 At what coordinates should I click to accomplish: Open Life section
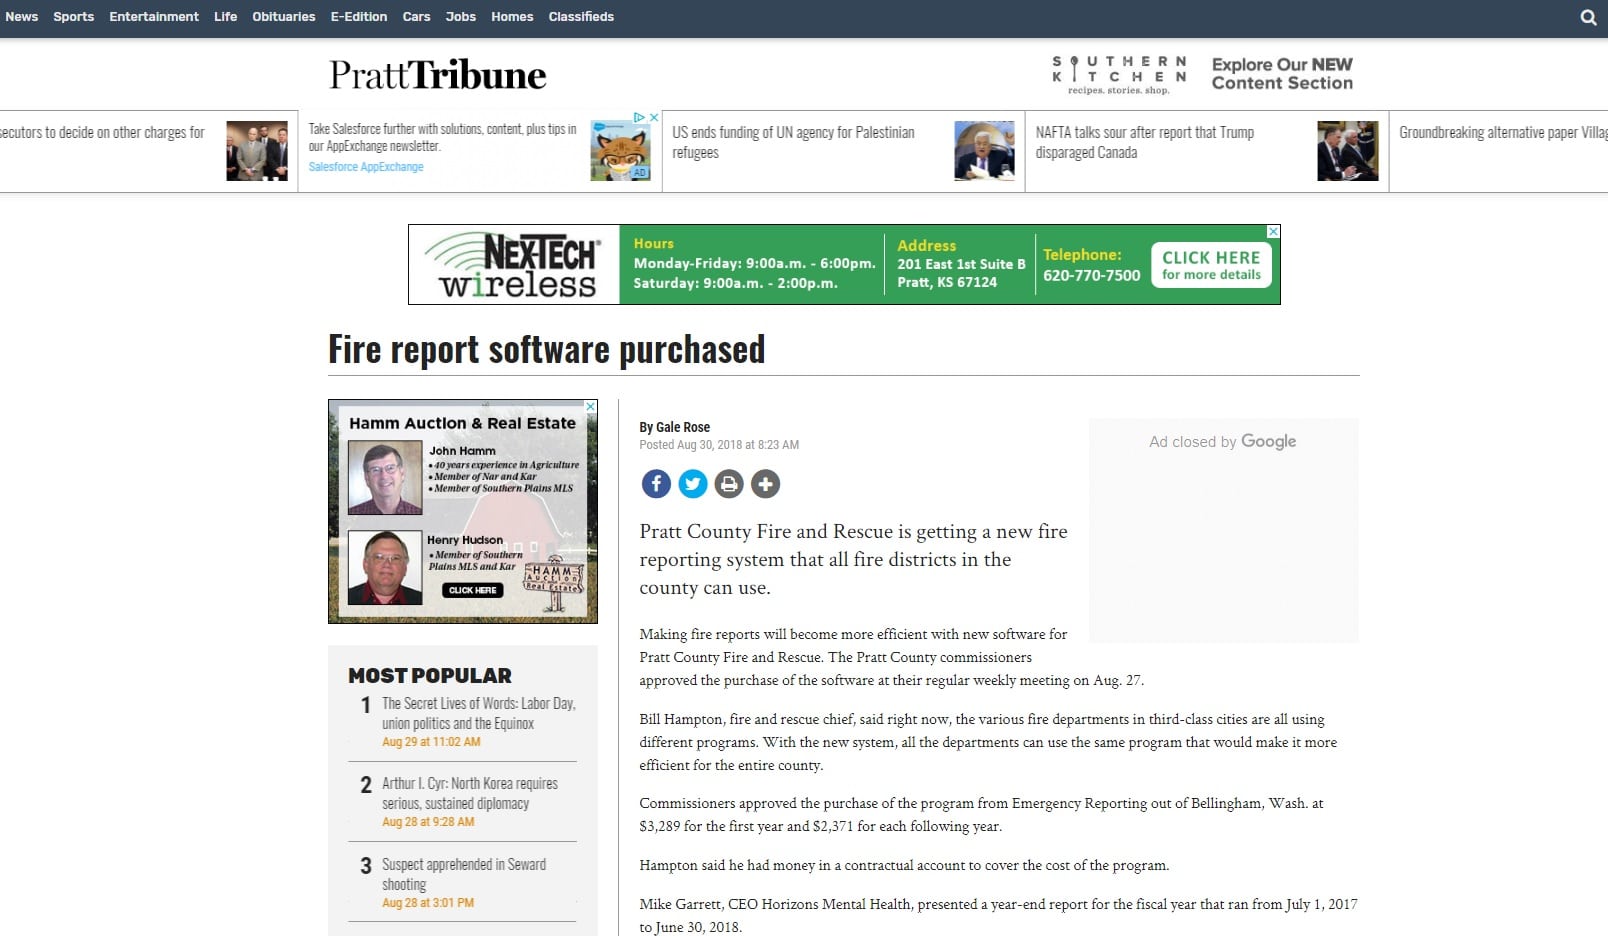point(226,17)
